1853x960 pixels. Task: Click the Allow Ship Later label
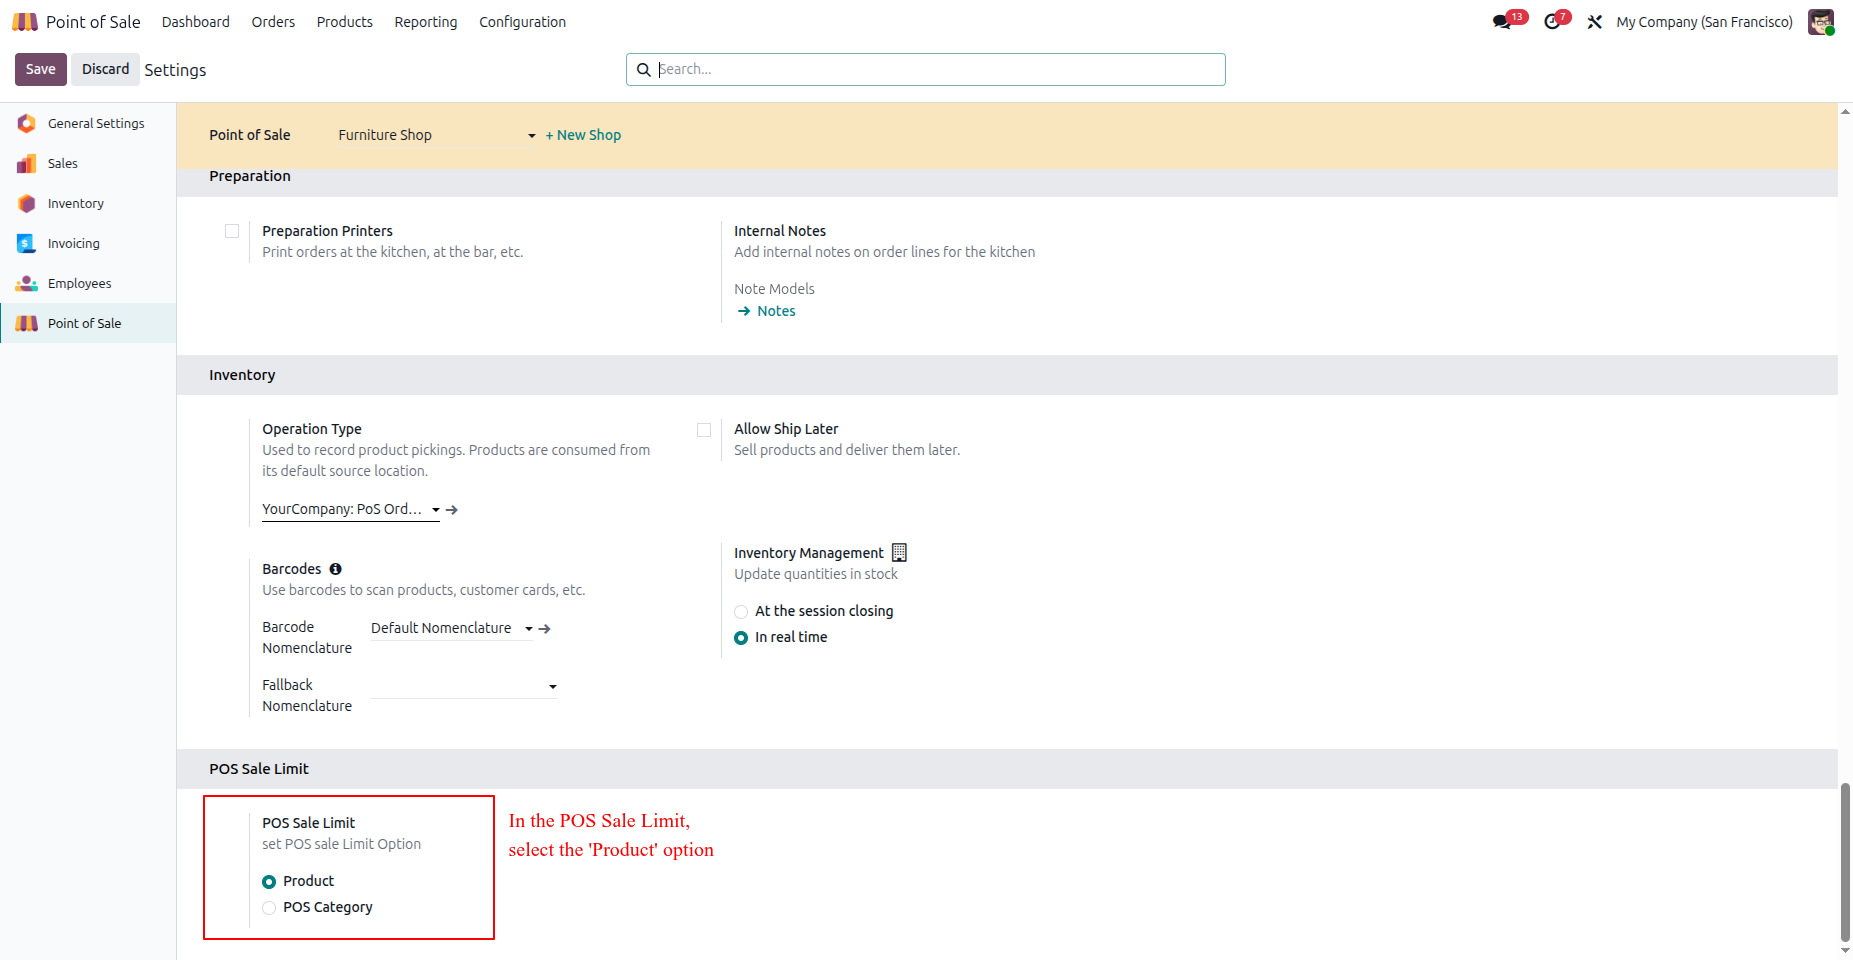click(786, 429)
